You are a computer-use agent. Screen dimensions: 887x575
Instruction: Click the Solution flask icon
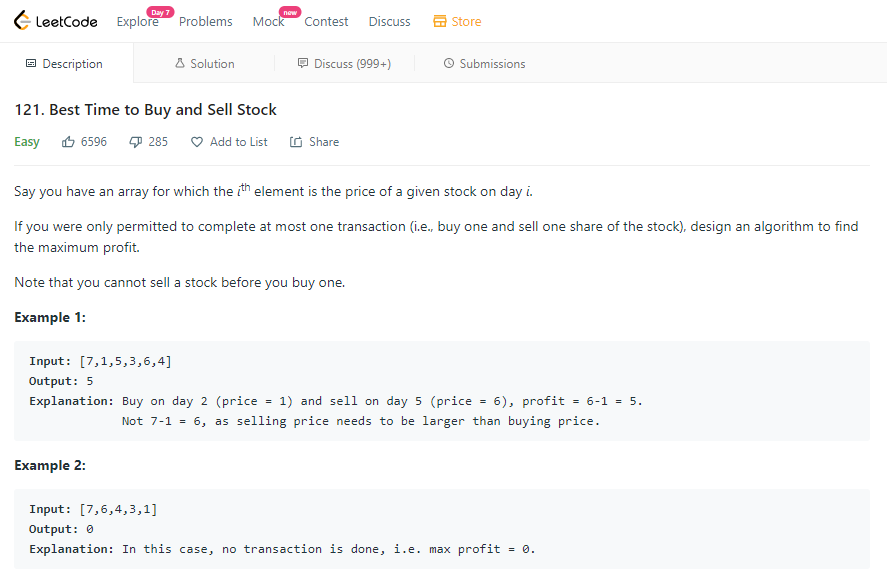(180, 63)
